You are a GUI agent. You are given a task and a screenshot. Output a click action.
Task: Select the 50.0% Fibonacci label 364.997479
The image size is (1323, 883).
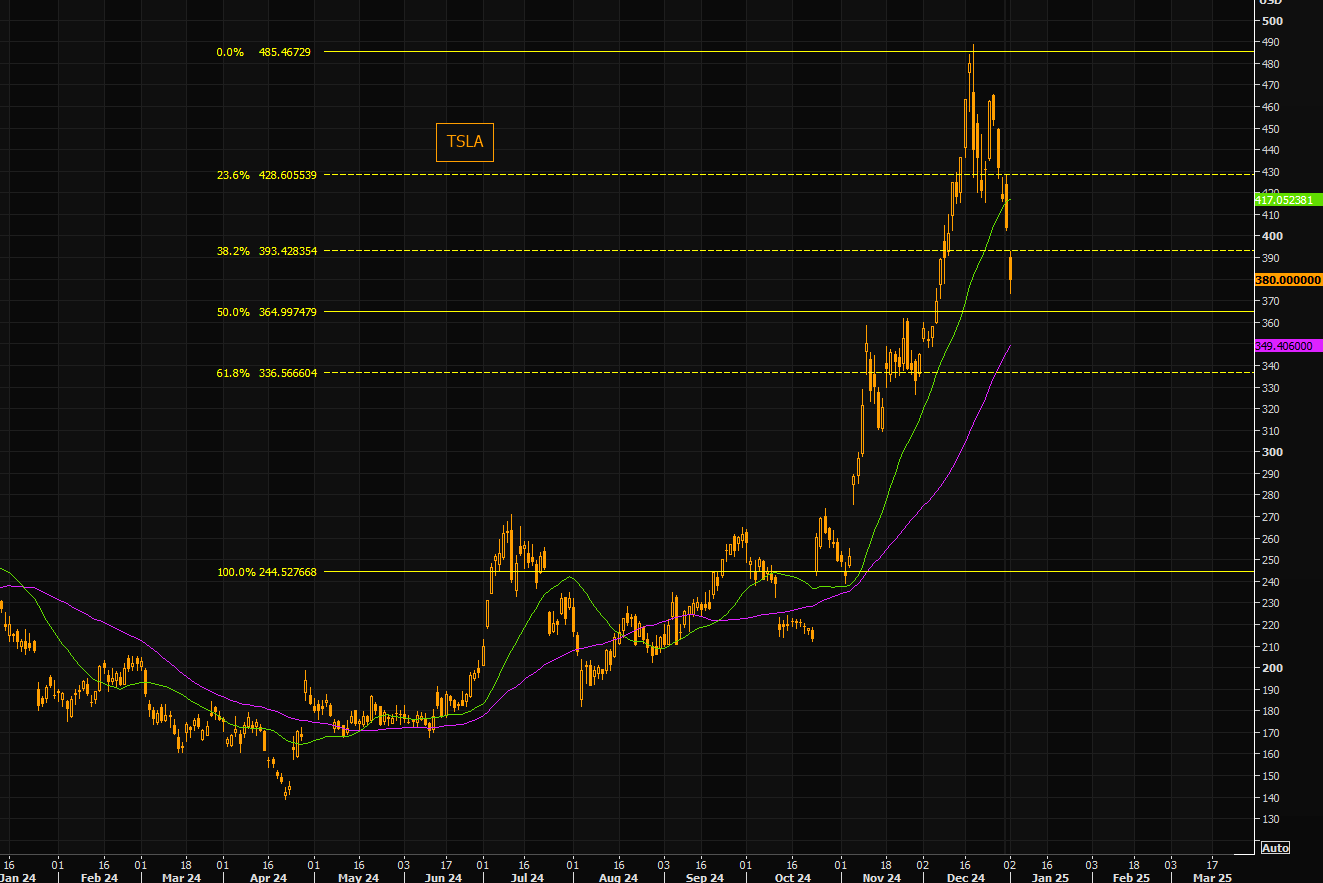[266, 312]
